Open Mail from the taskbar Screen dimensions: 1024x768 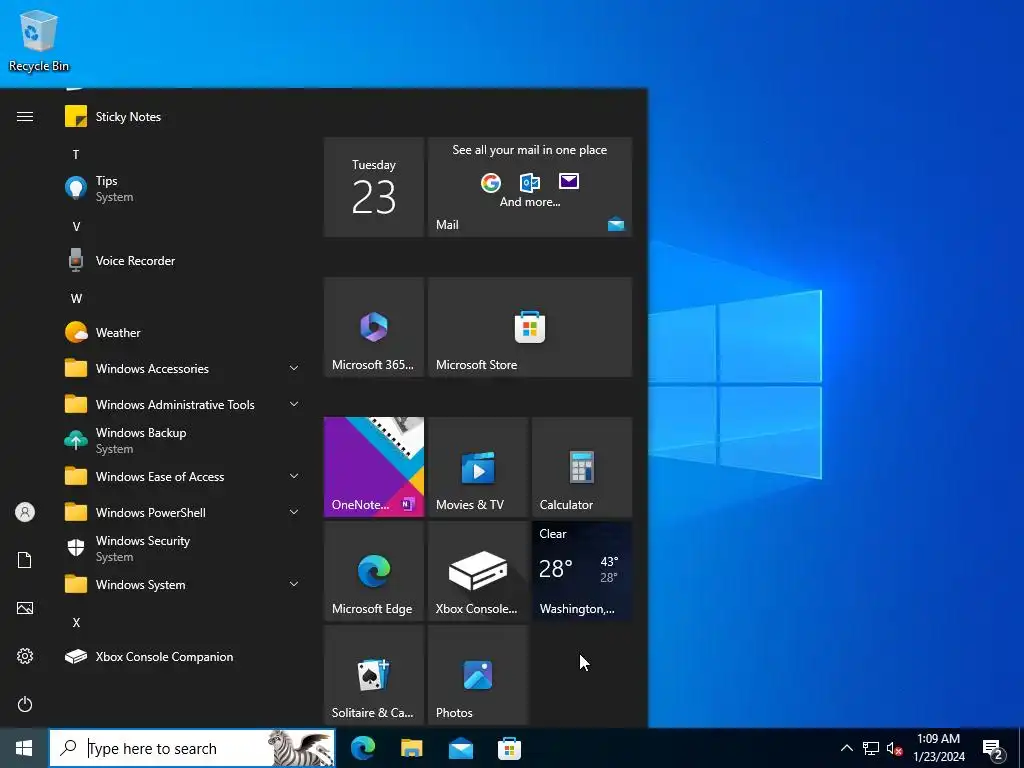point(460,748)
